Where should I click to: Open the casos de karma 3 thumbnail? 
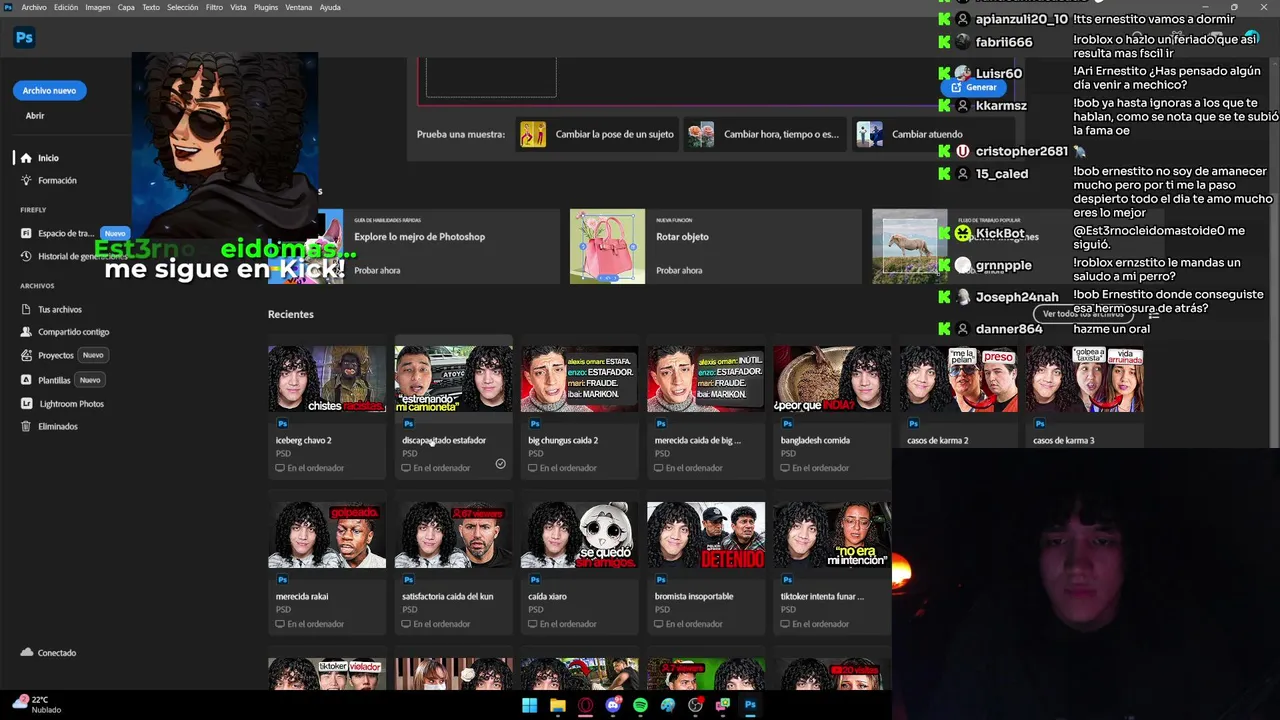point(1084,379)
